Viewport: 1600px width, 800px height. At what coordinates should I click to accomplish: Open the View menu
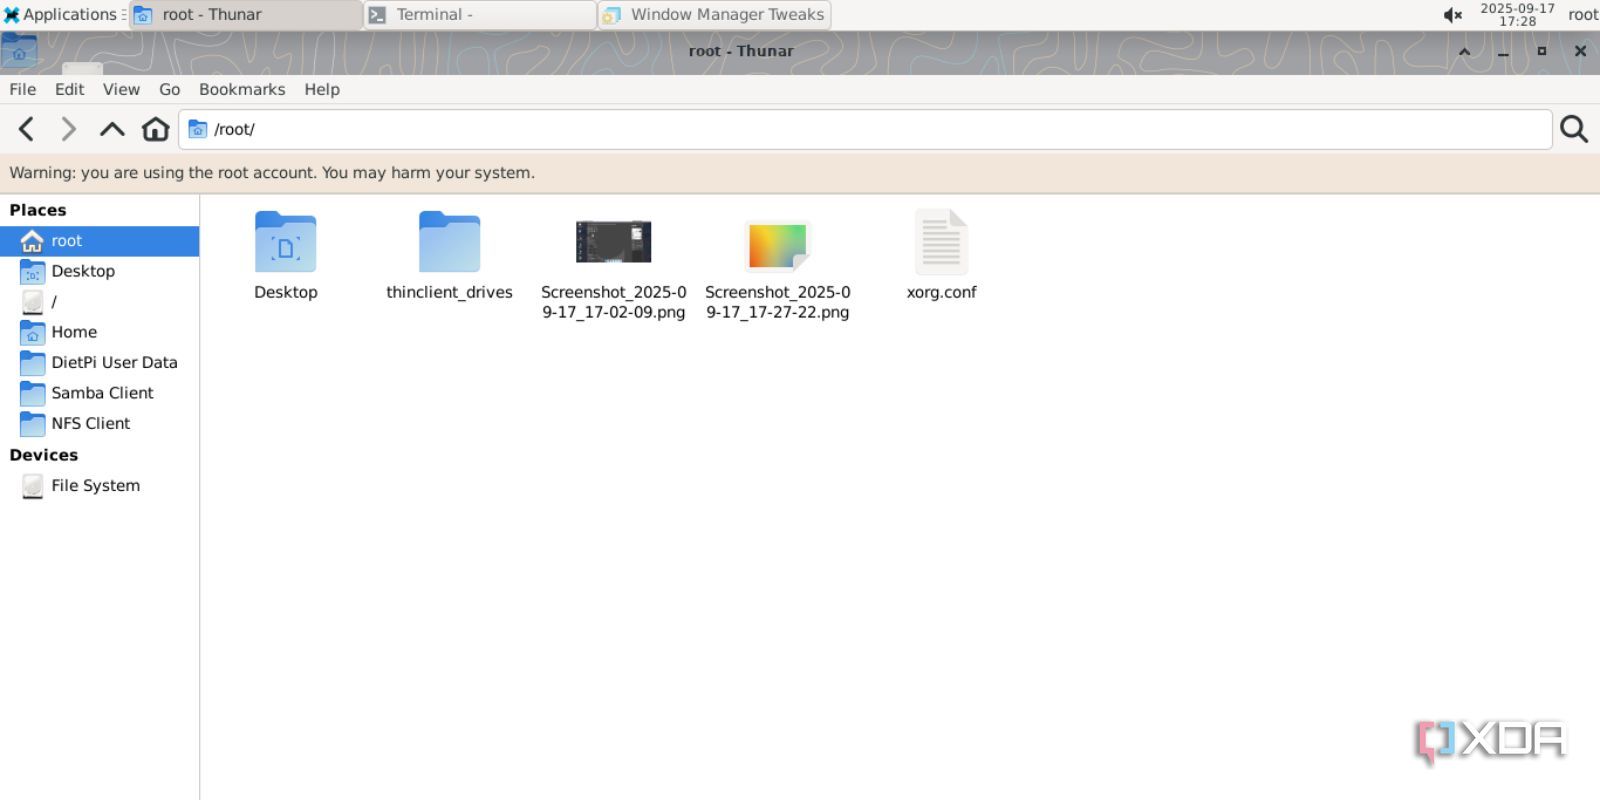click(x=121, y=89)
